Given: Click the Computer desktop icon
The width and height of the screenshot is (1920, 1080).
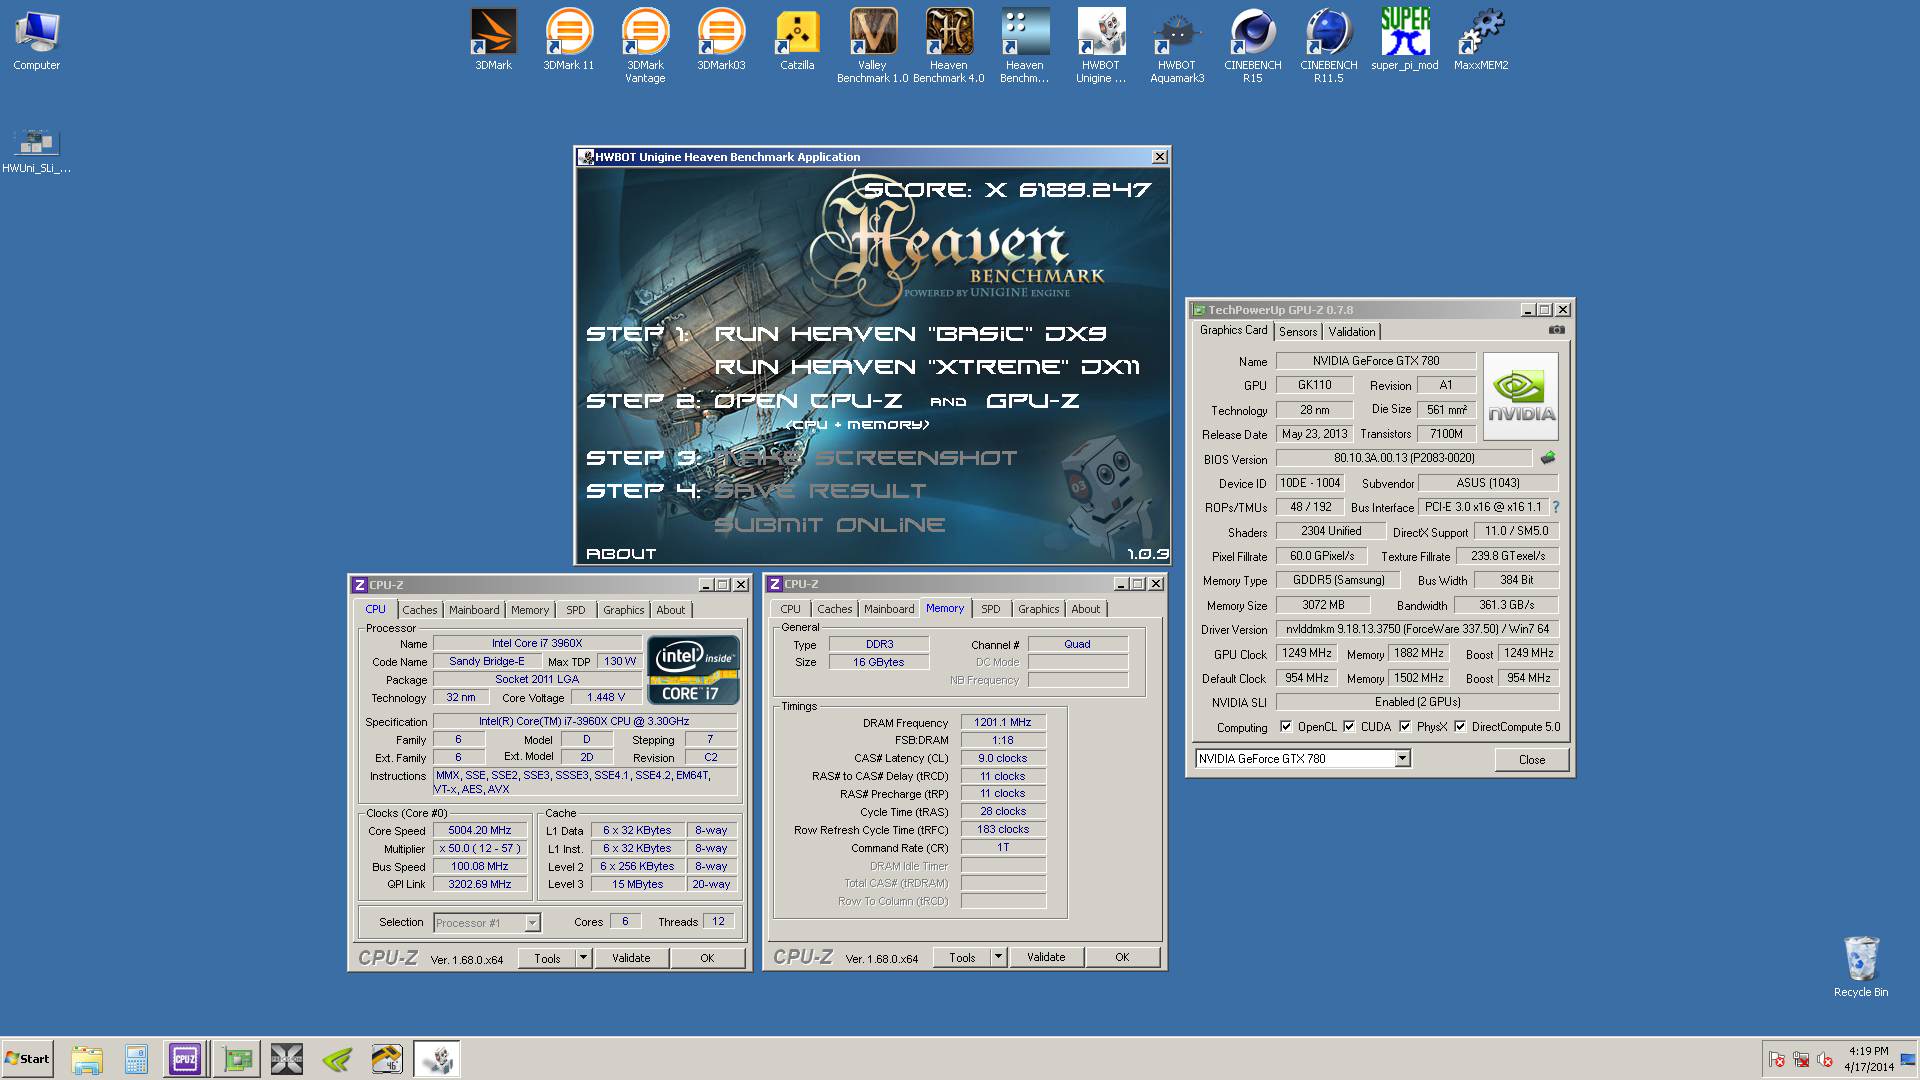Looking at the screenshot, I should pos(37,40).
